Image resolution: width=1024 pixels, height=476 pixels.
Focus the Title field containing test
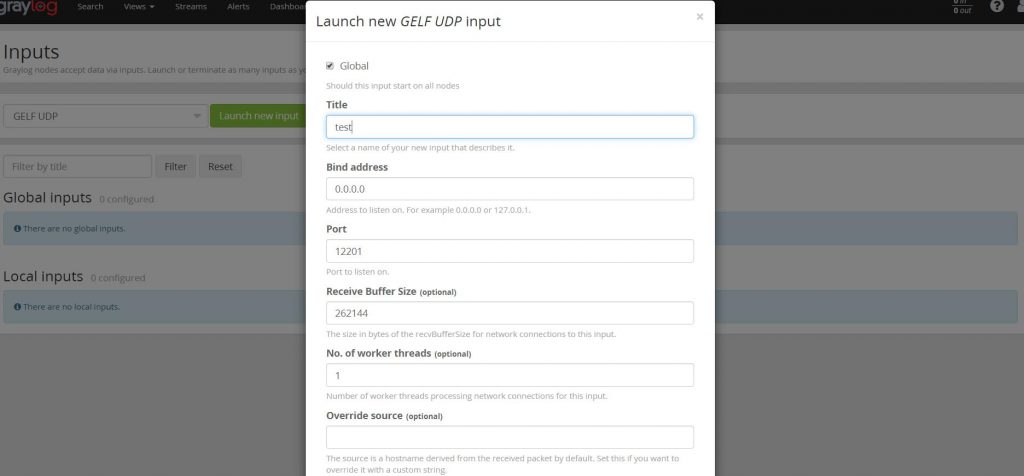pos(510,127)
